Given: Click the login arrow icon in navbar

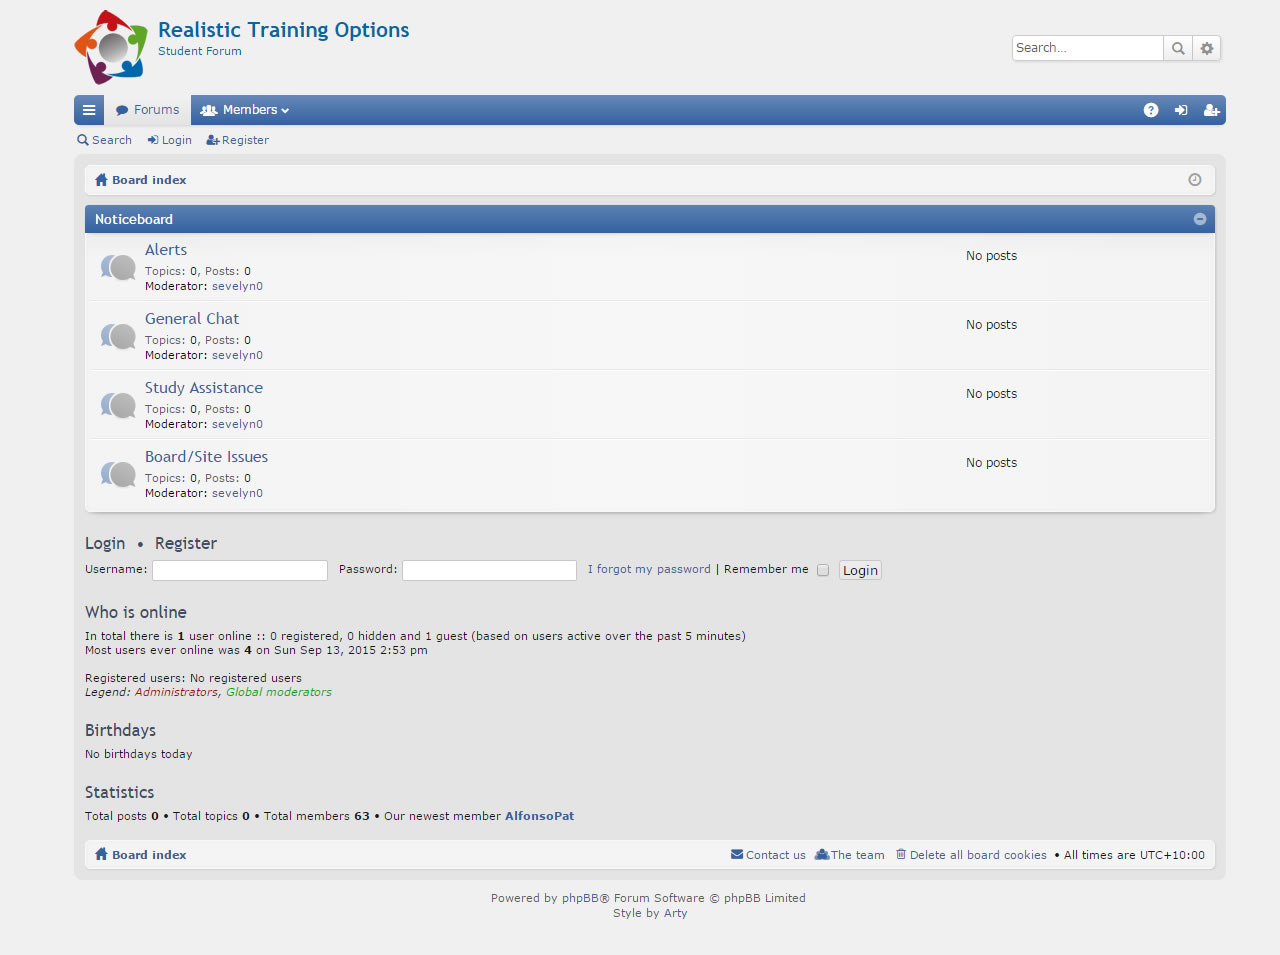Looking at the screenshot, I should pos(1181,110).
